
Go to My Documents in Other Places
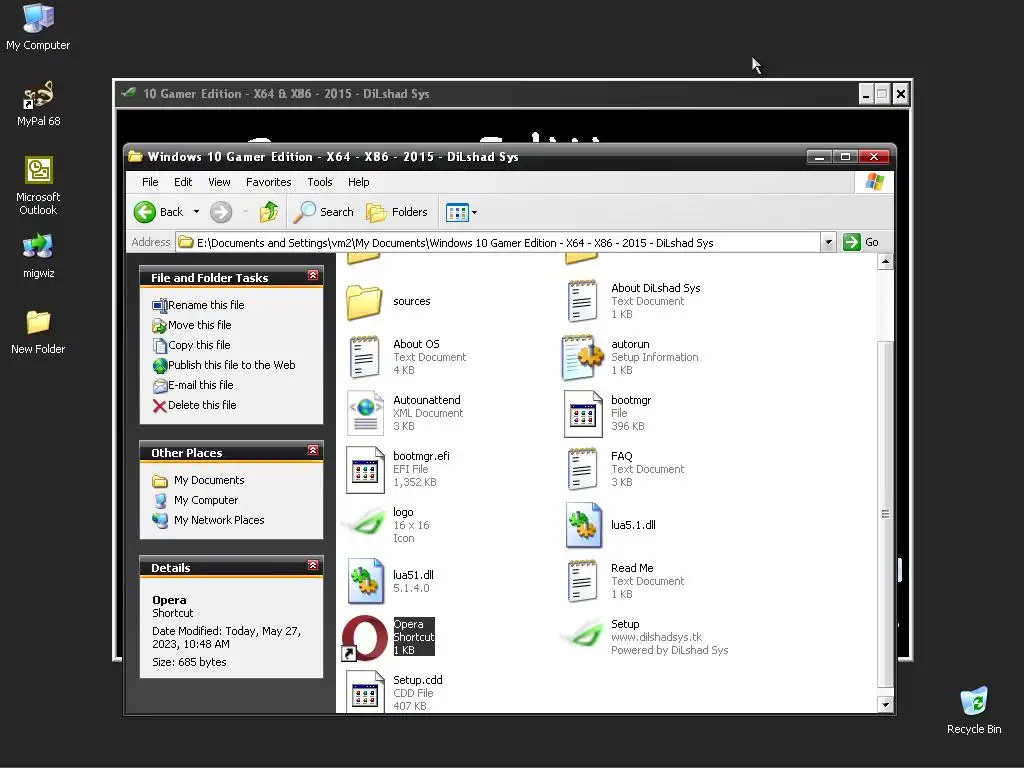pos(199,481)
